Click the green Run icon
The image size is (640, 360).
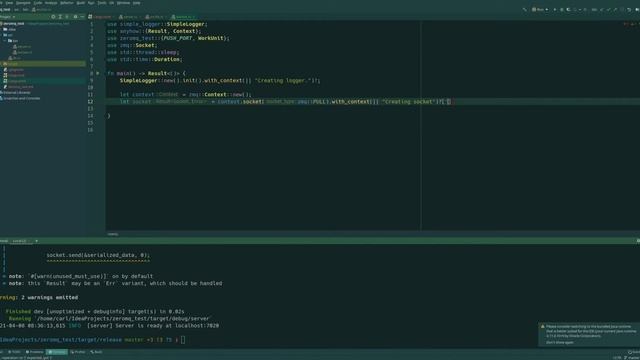tap(555, 9)
